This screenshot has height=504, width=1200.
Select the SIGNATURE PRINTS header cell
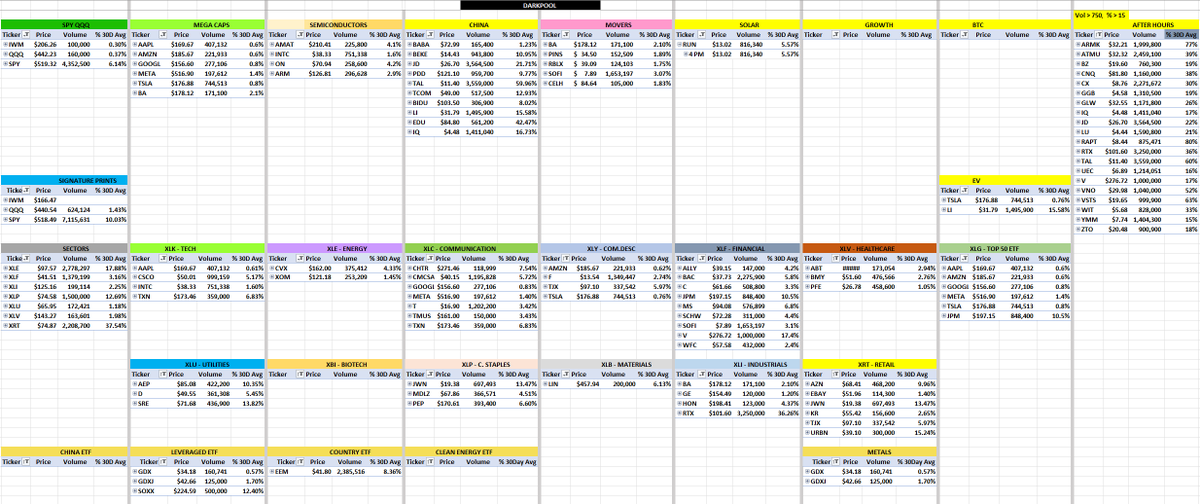[64, 180]
